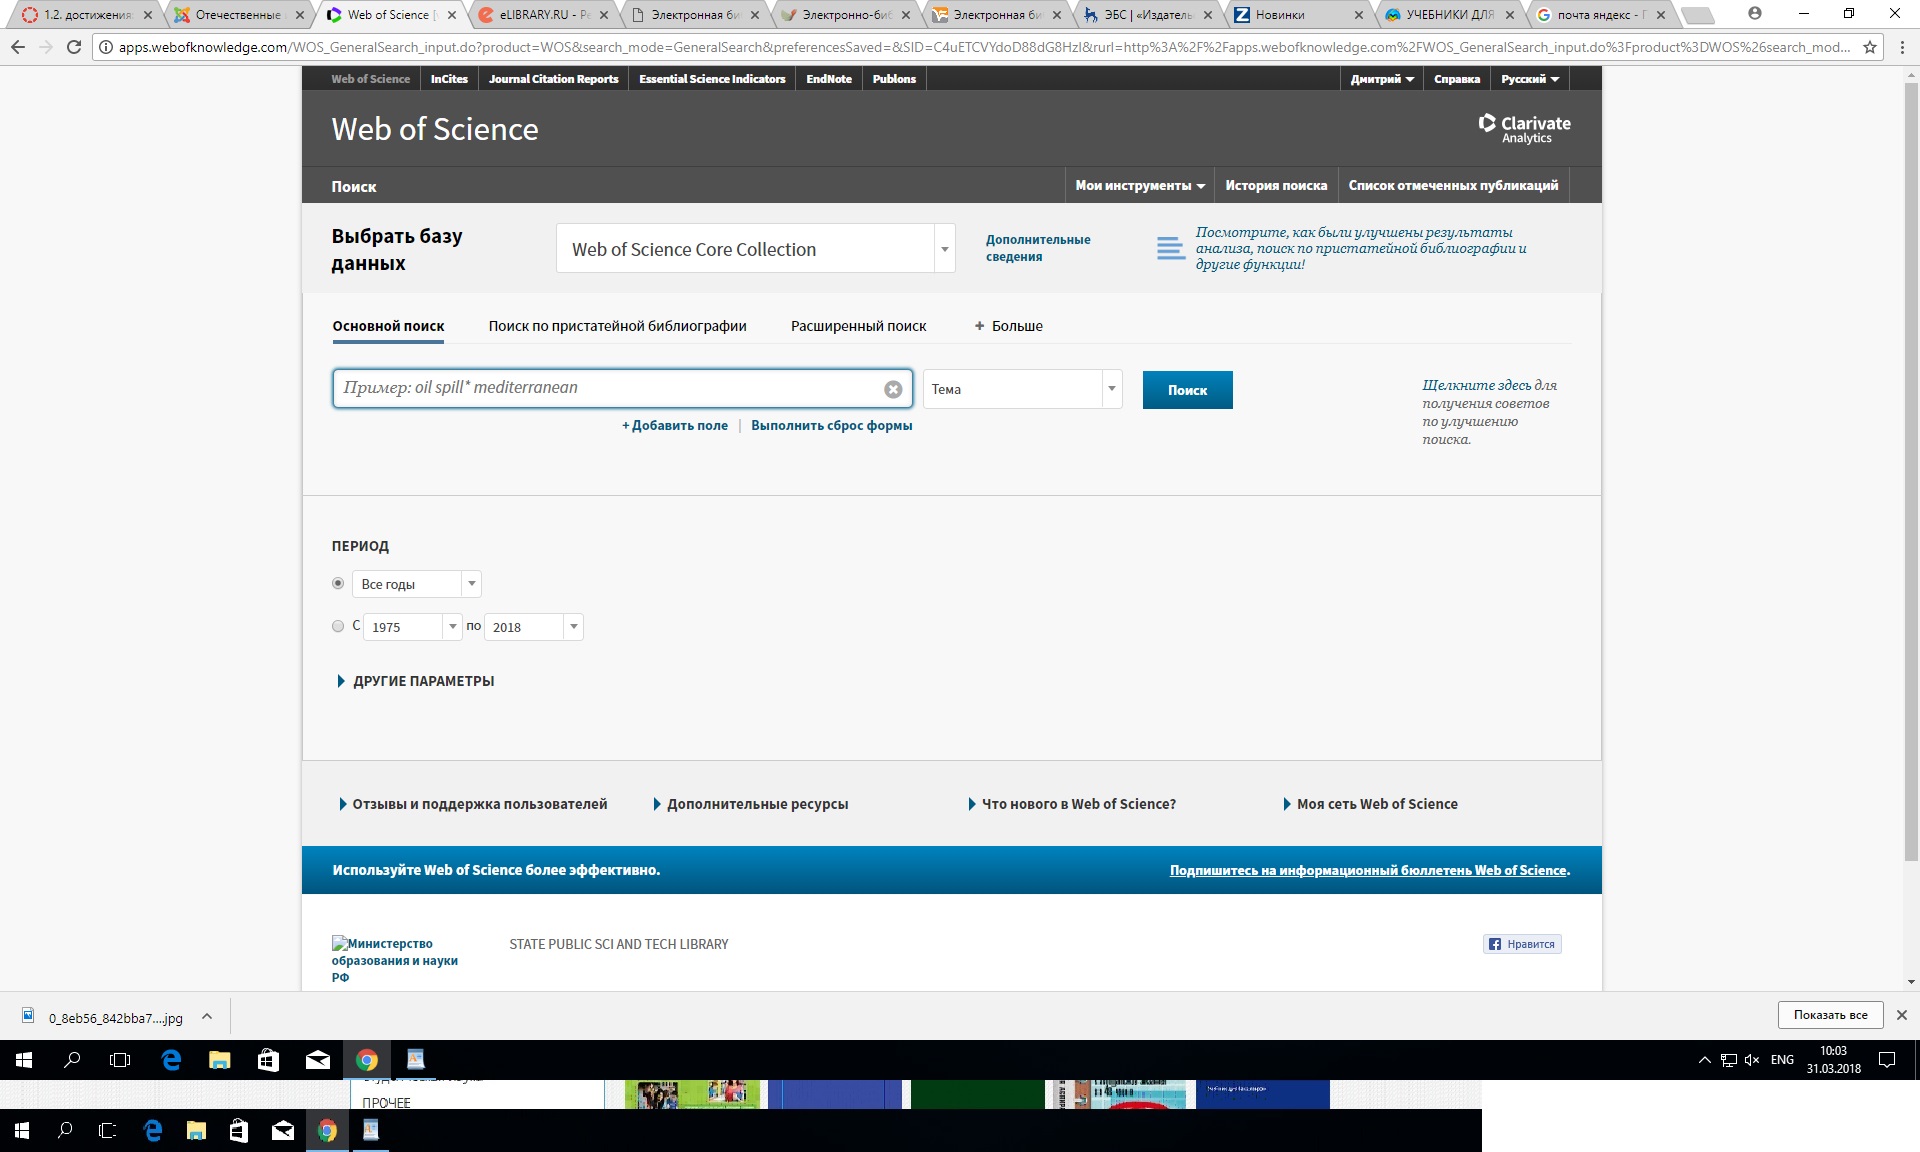Click the plus icon next to Больше
The image size is (1920, 1152).
[x=979, y=326]
